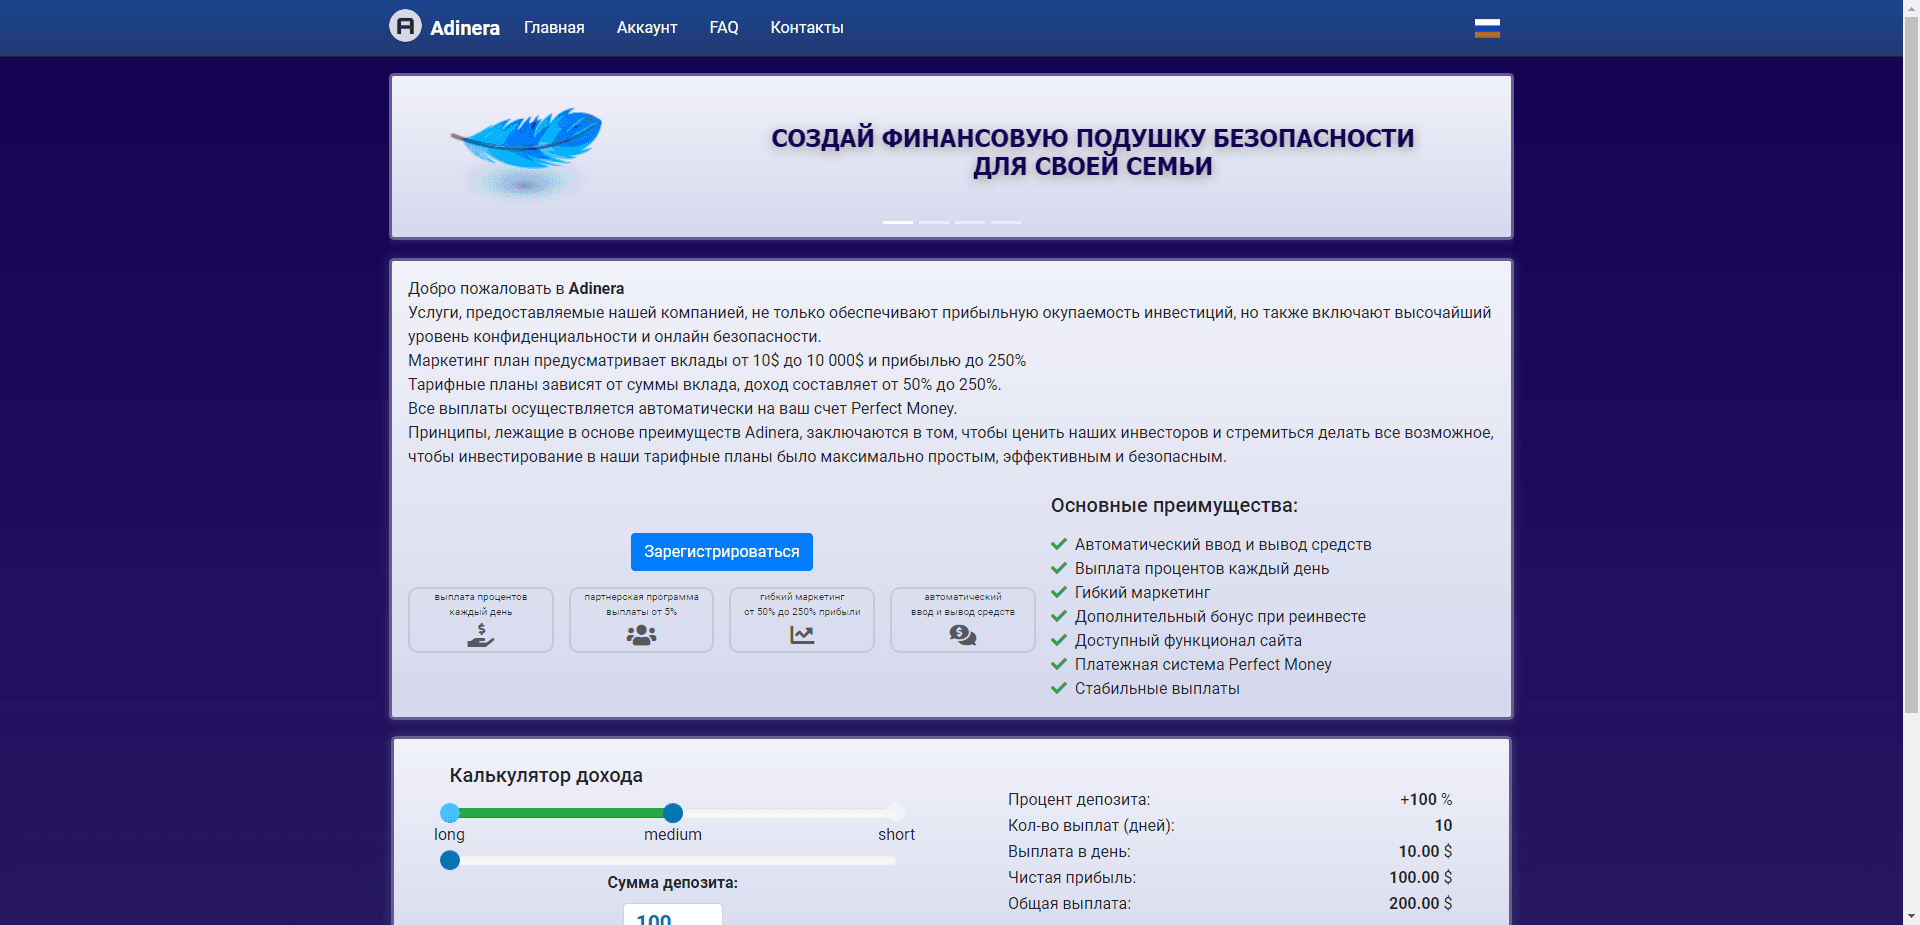The image size is (1920, 925).
Task: Click the Adinera logo icon
Action: tap(406, 27)
